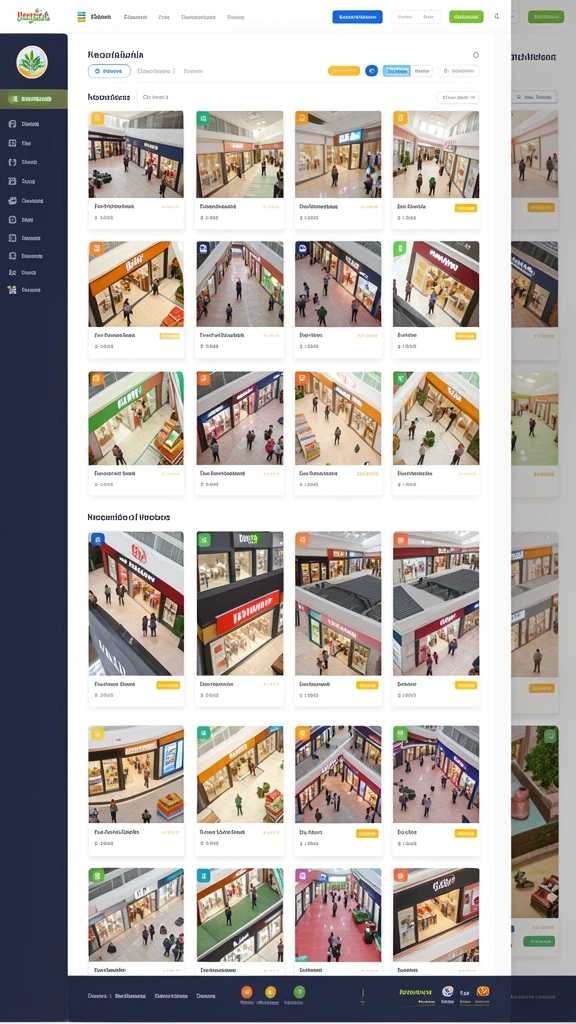Click the round plant logo in the sidebar
576x1024 pixels.
click(x=32, y=62)
